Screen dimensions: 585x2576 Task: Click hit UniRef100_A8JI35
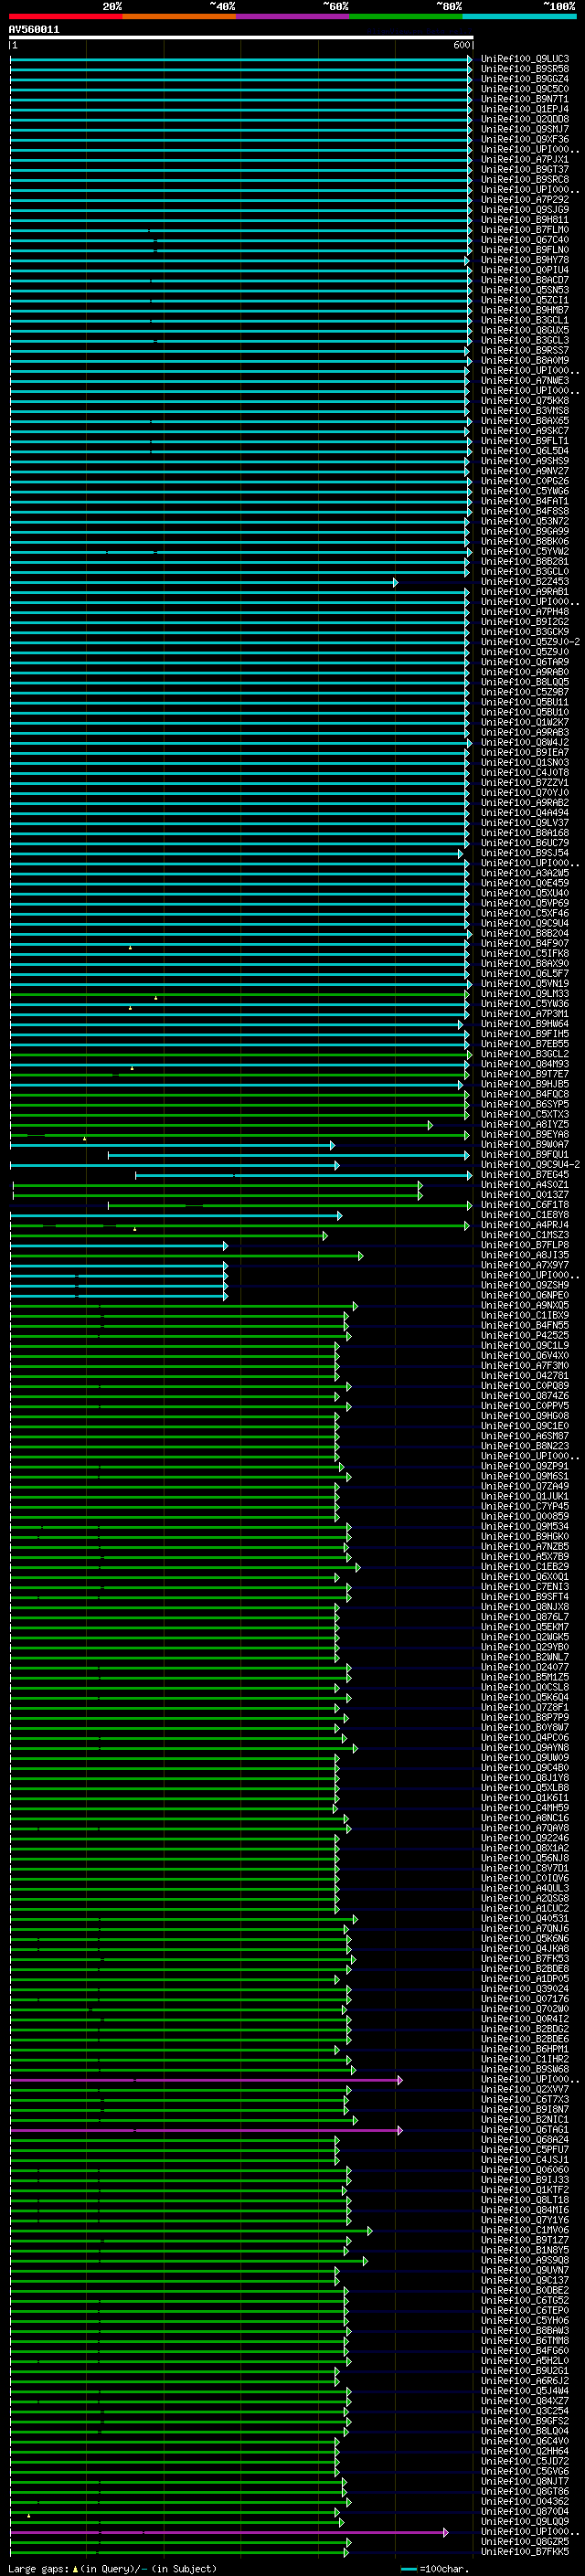(524, 1255)
